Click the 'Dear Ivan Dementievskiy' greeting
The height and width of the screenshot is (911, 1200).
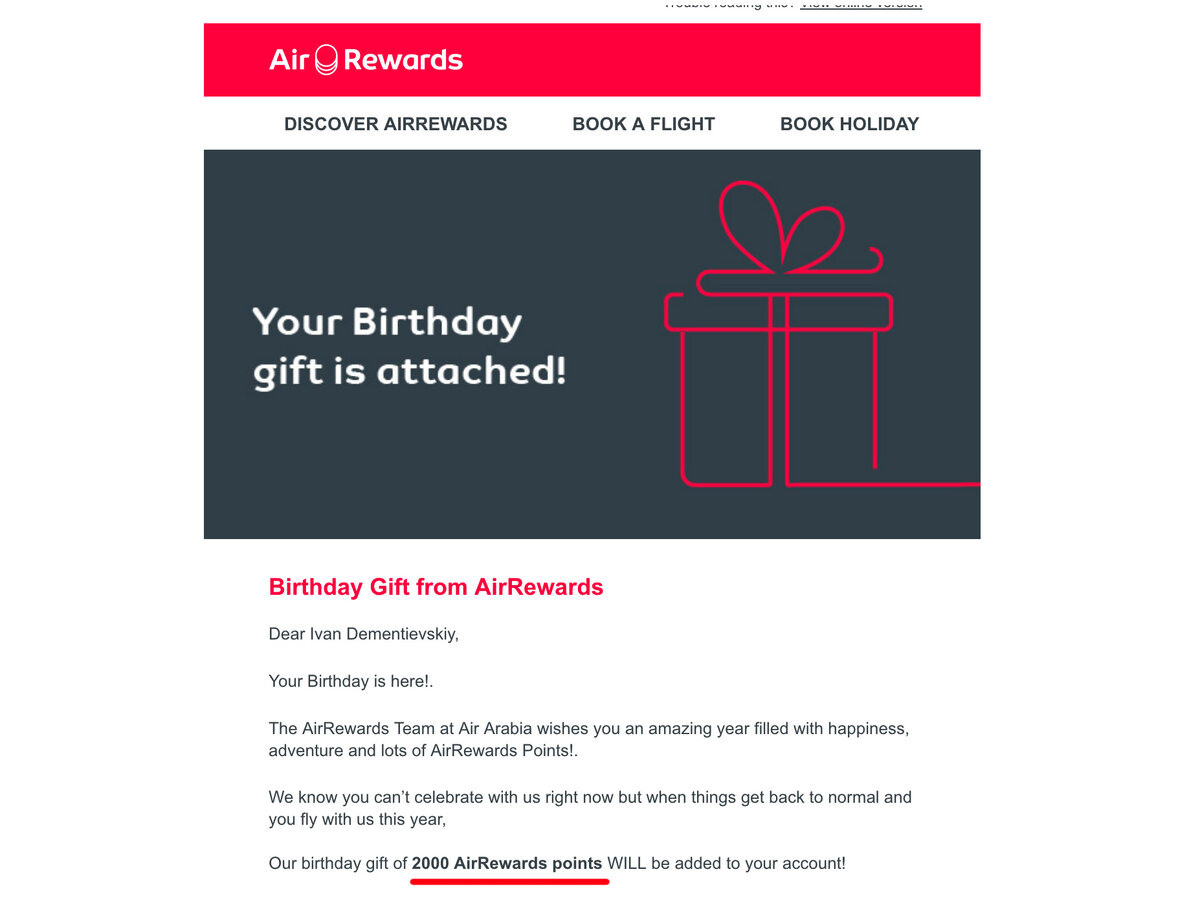pos(364,634)
